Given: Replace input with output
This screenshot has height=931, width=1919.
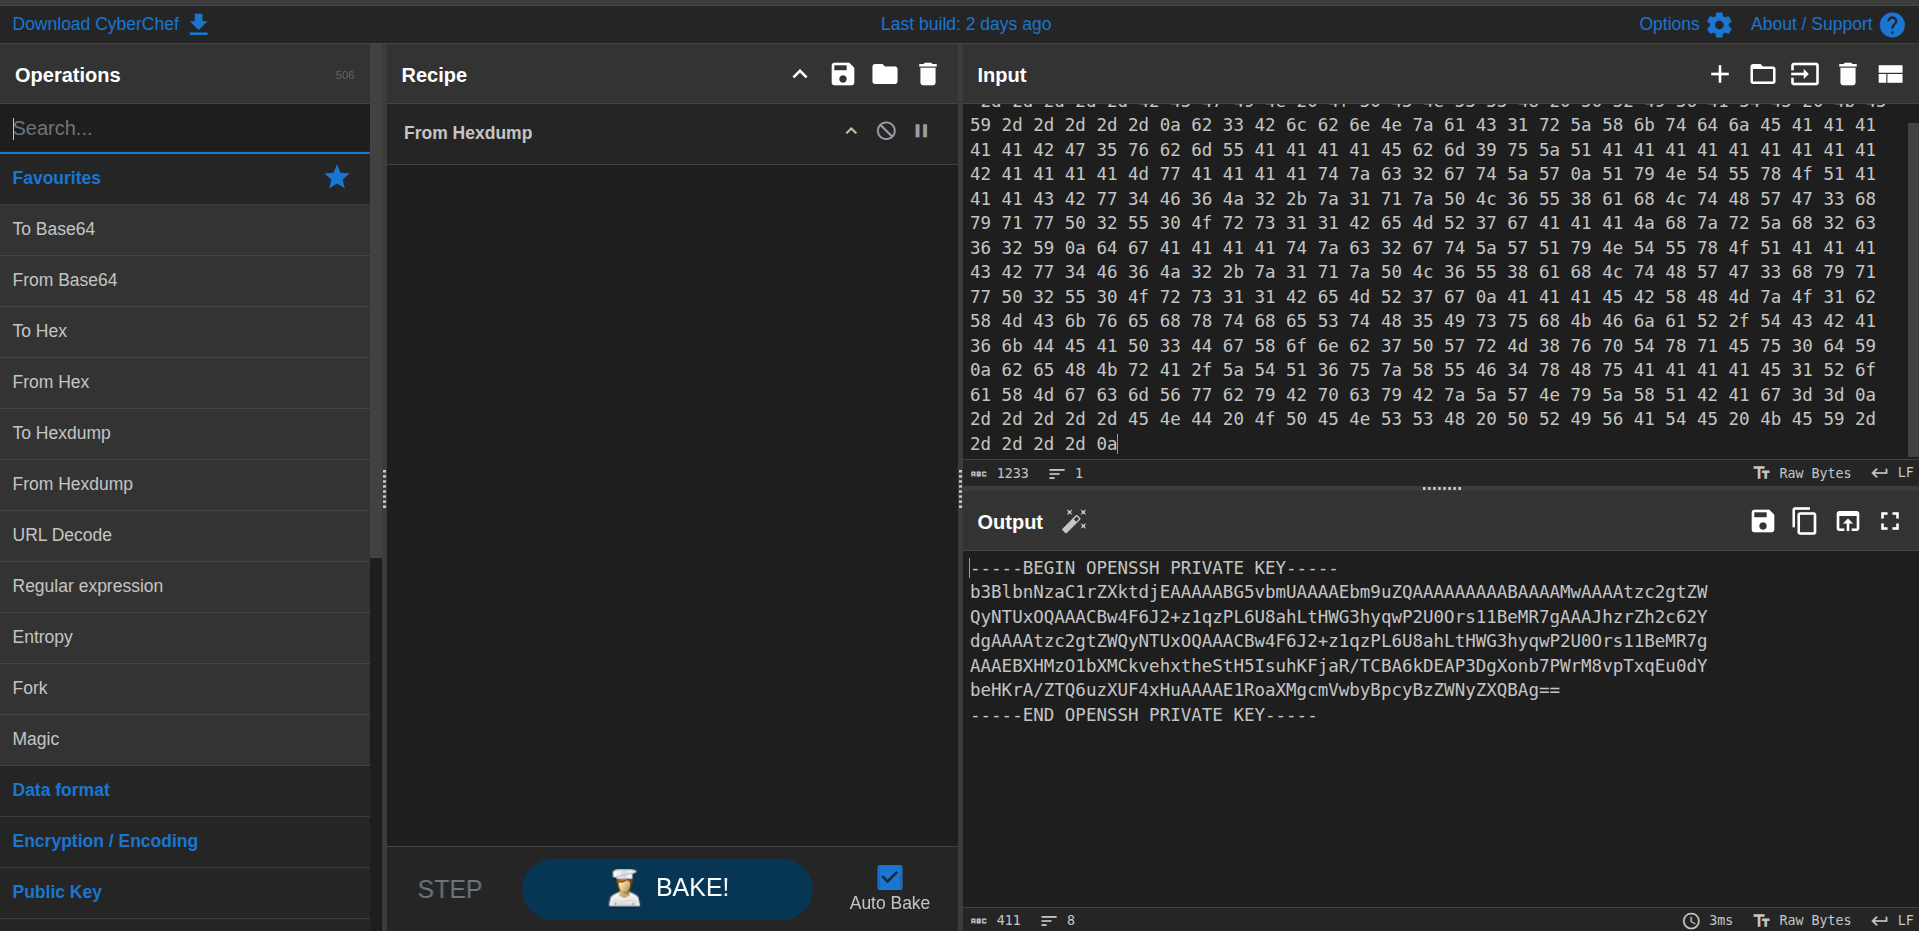Looking at the screenshot, I should pos(1848,521).
